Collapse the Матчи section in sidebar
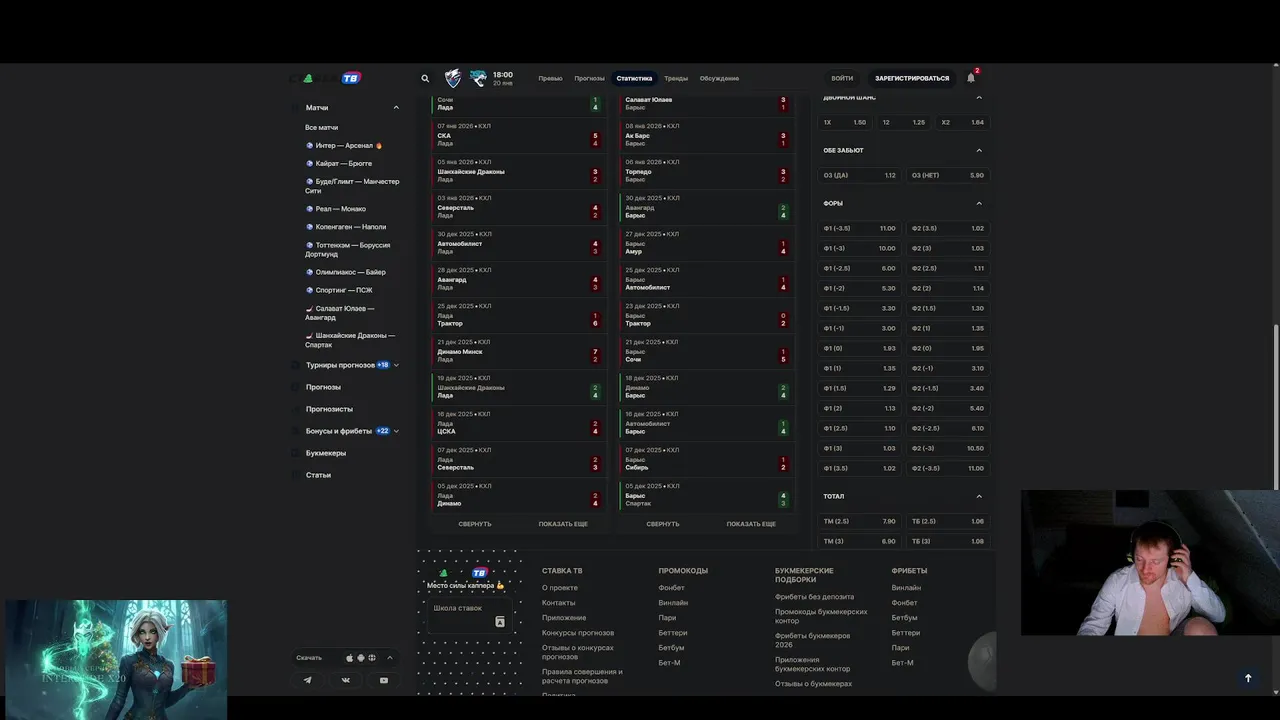The width and height of the screenshot is (1280, 720). coord(396,107)
